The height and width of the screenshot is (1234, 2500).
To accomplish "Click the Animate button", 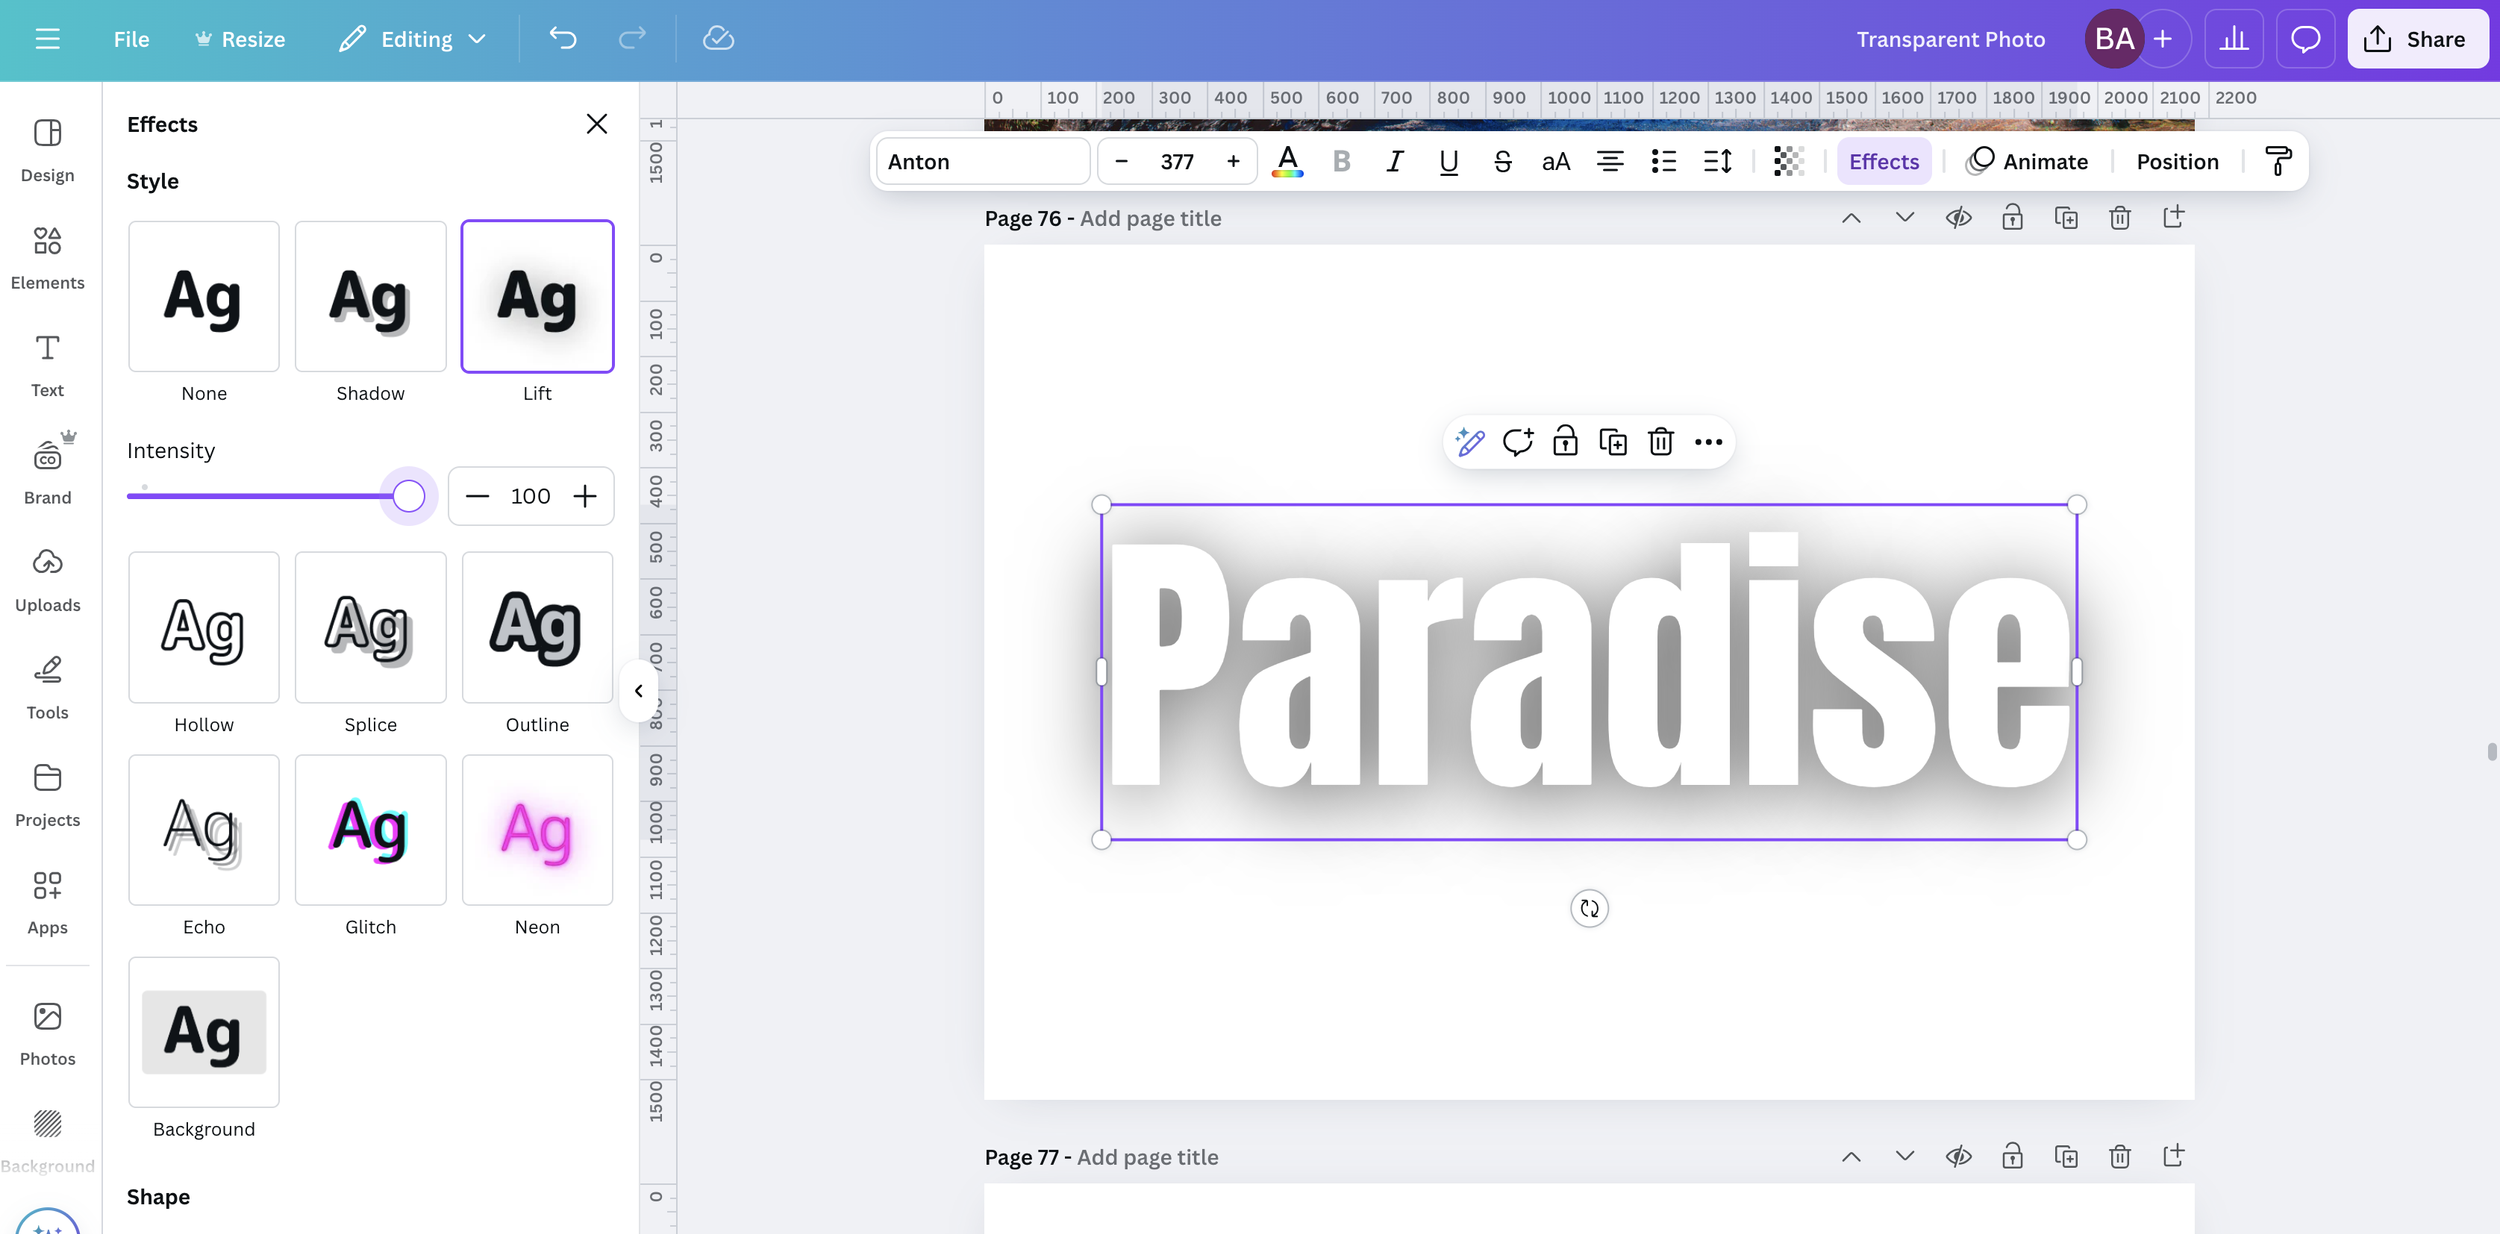I will pos(2027,161).
